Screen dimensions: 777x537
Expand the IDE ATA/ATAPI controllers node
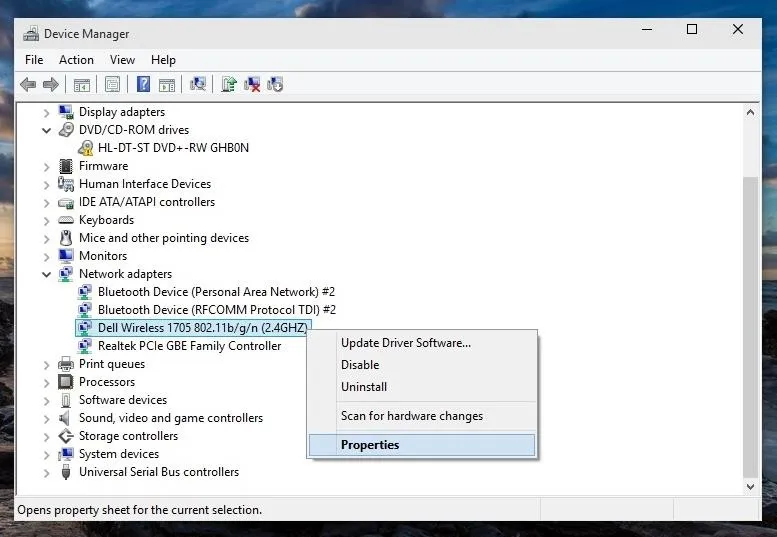coord(47,203)
